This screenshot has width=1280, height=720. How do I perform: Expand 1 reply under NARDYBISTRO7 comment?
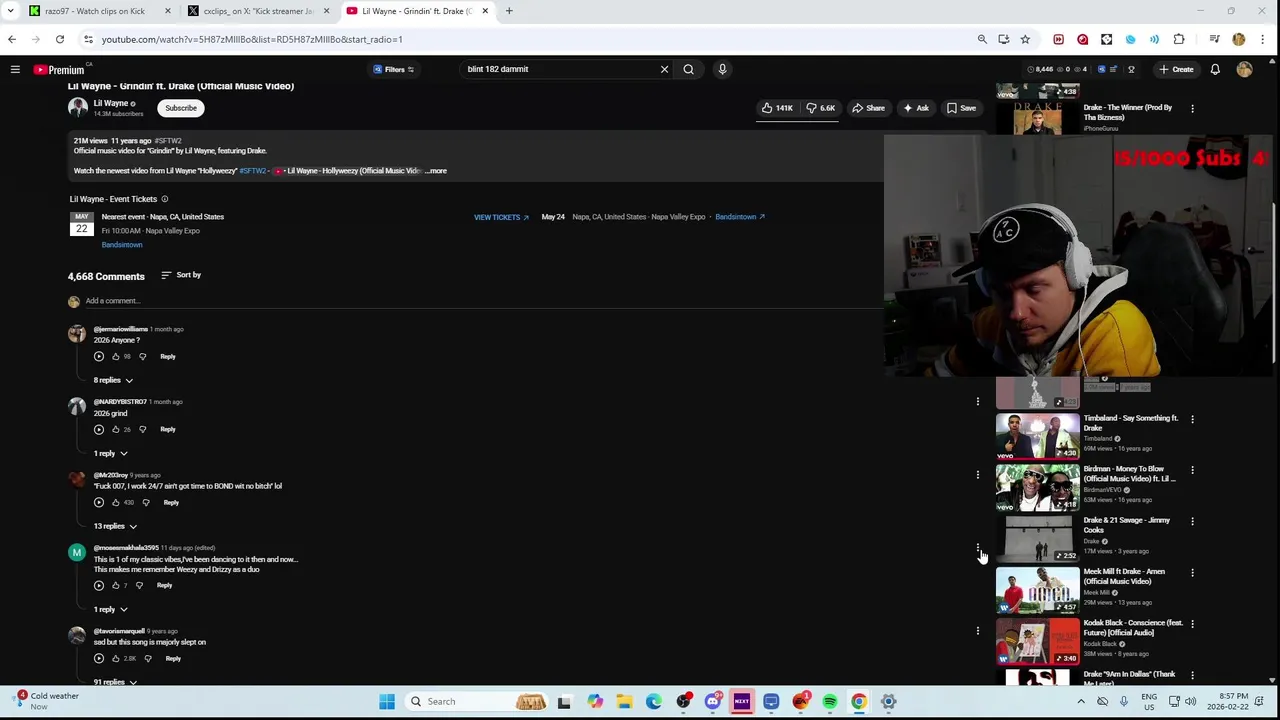point(111,453)
